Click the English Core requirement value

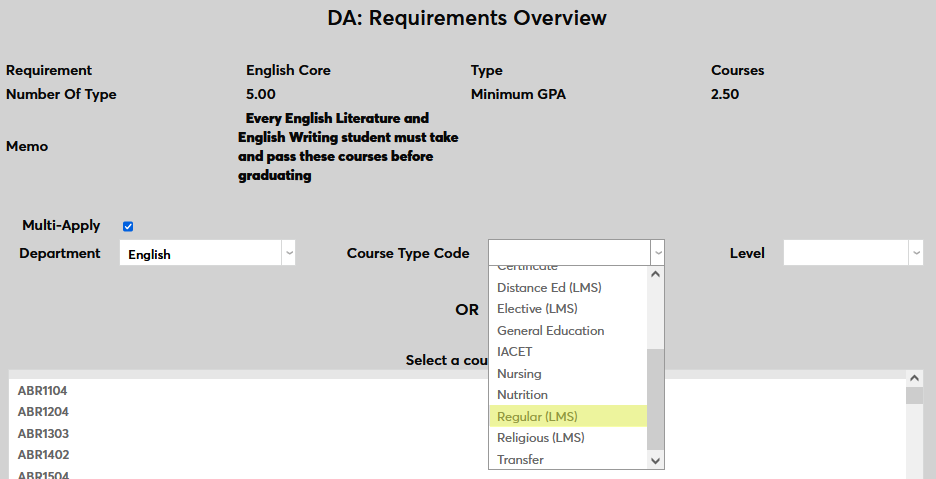coord(288,70)
